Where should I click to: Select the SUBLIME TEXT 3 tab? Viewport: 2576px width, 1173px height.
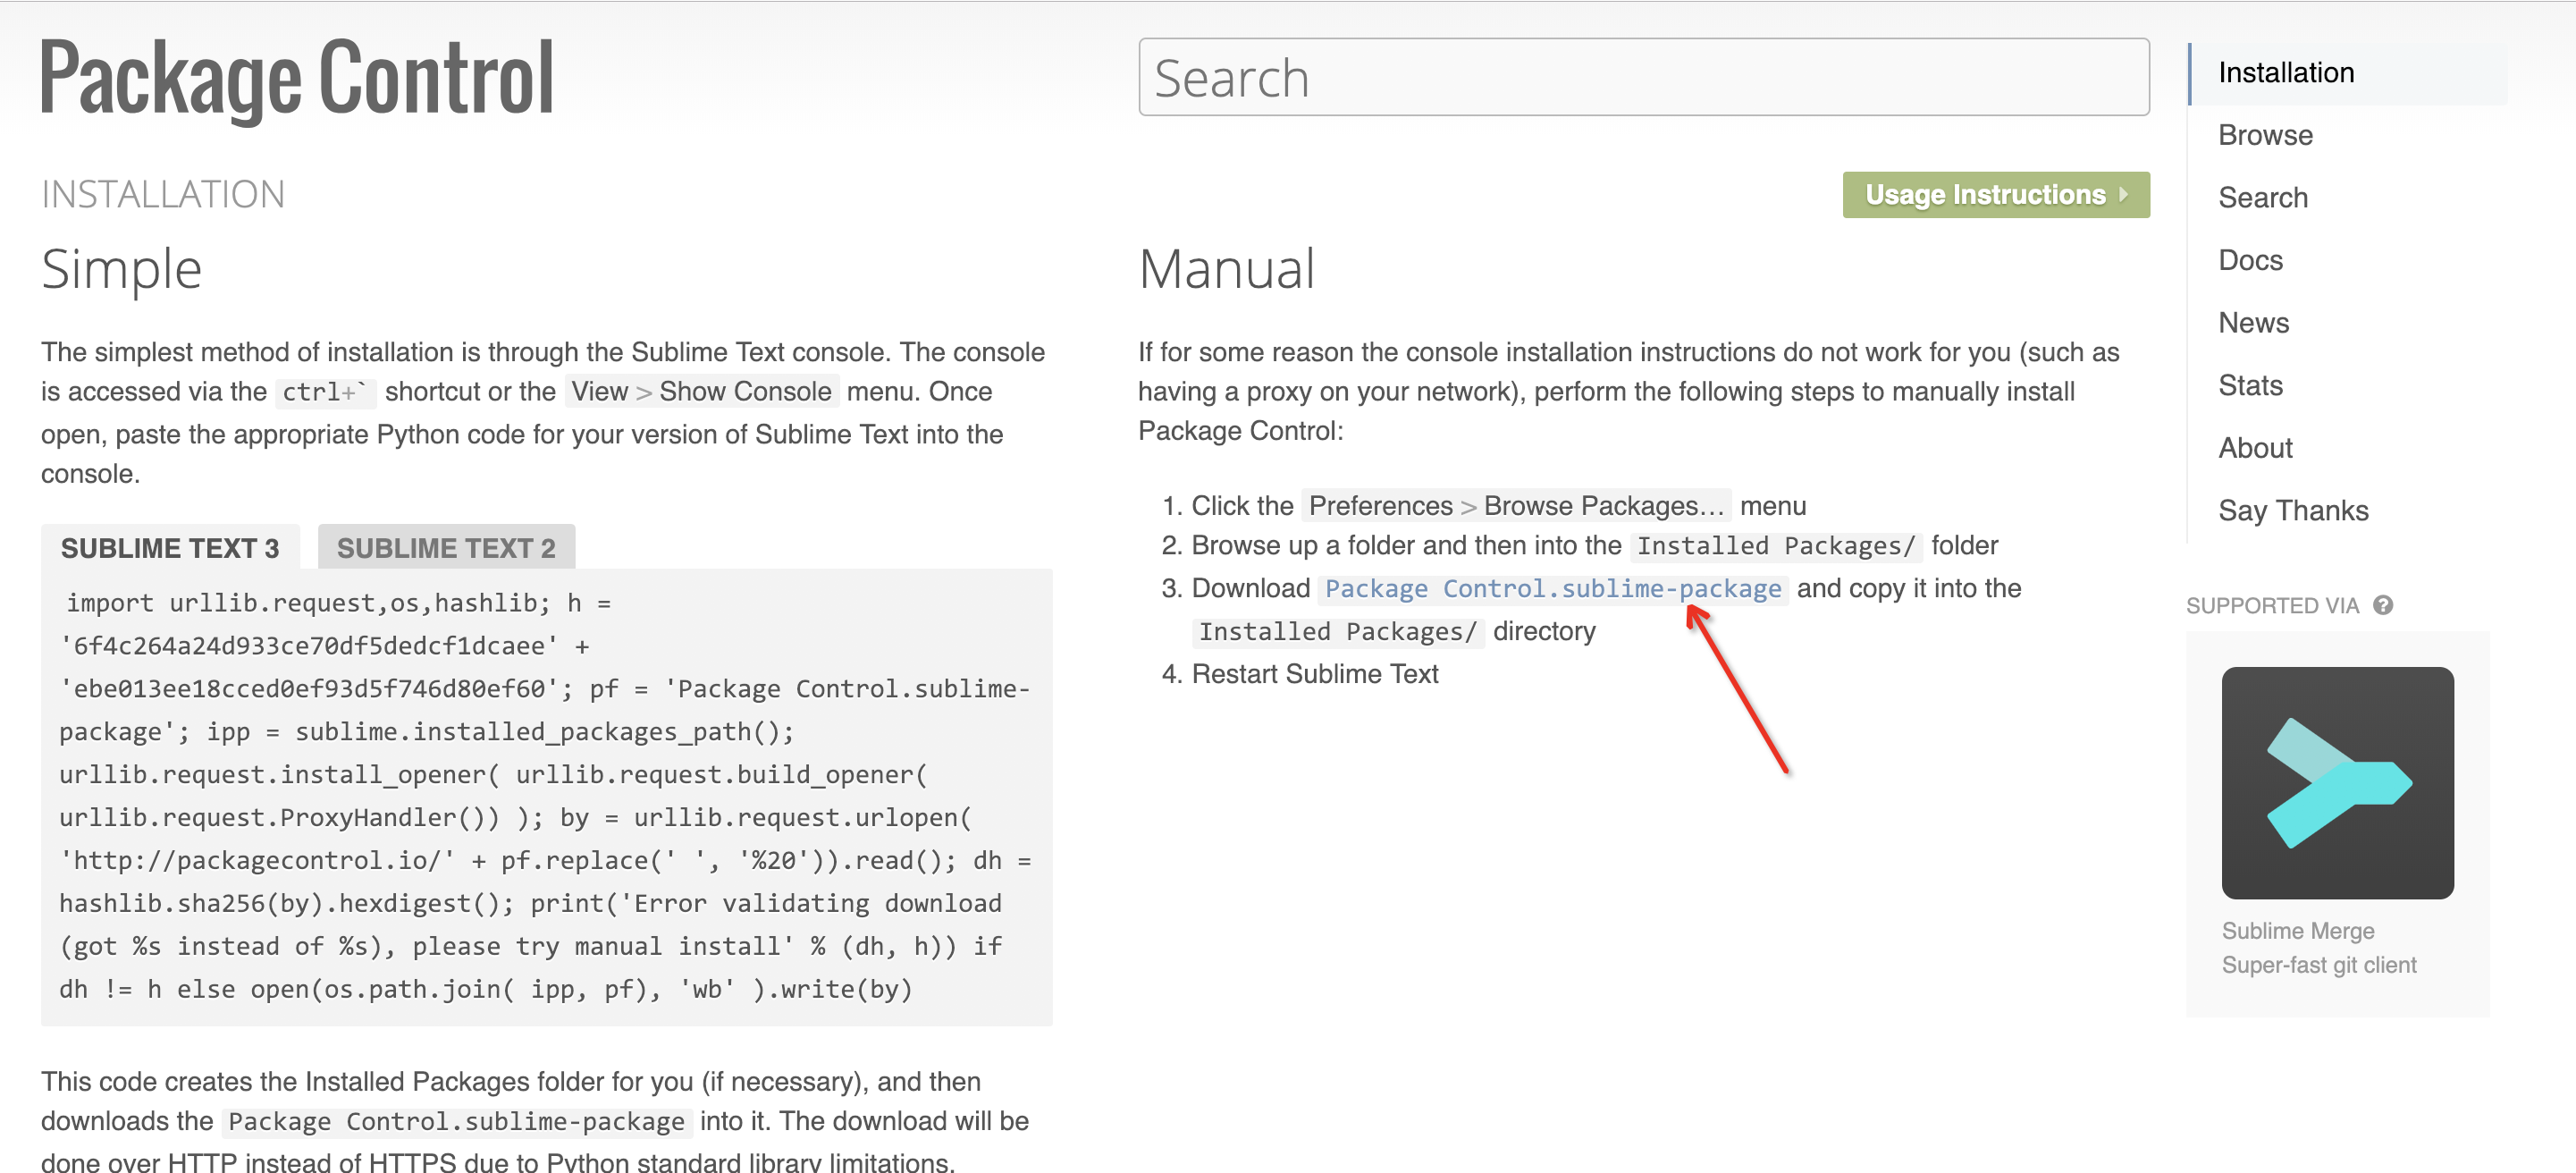167,547
